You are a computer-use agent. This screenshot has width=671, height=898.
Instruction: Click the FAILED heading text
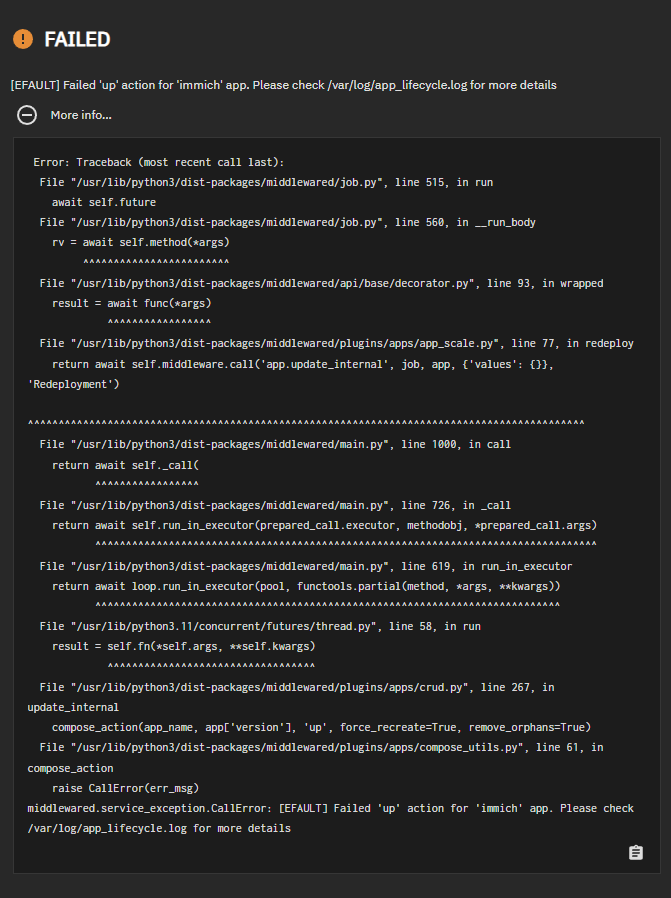(x=77, y=39)
